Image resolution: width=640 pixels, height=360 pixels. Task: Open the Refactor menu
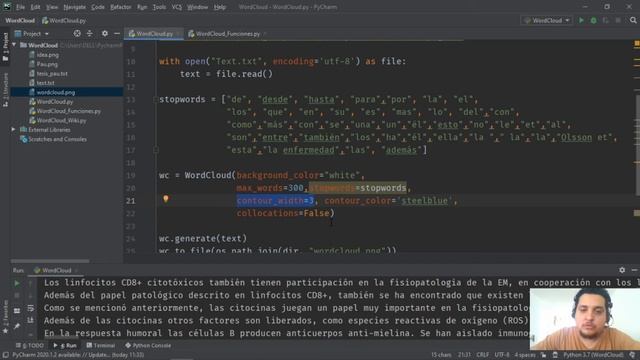coord(121,7)
